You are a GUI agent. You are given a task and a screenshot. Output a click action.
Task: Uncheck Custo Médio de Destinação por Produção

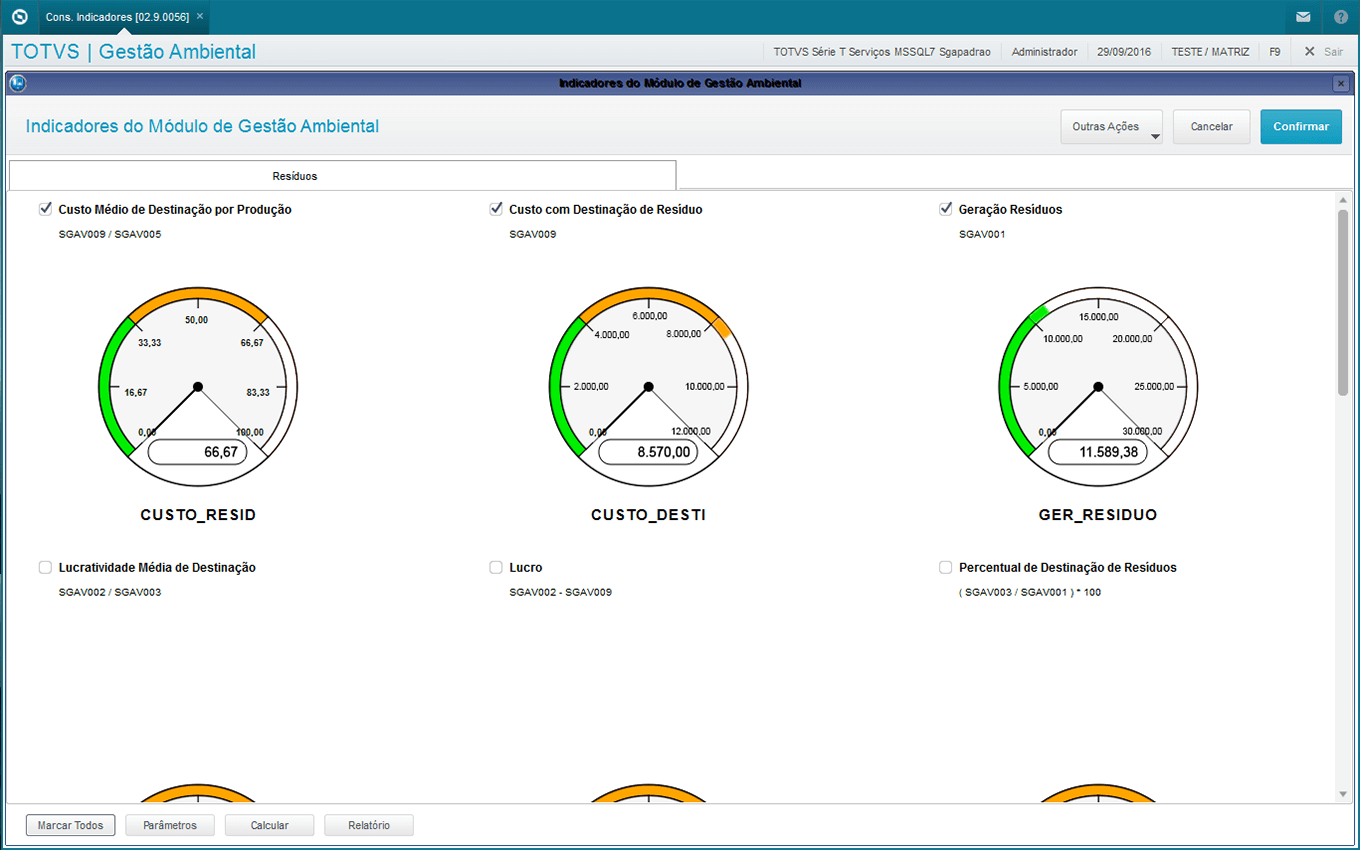45,209
